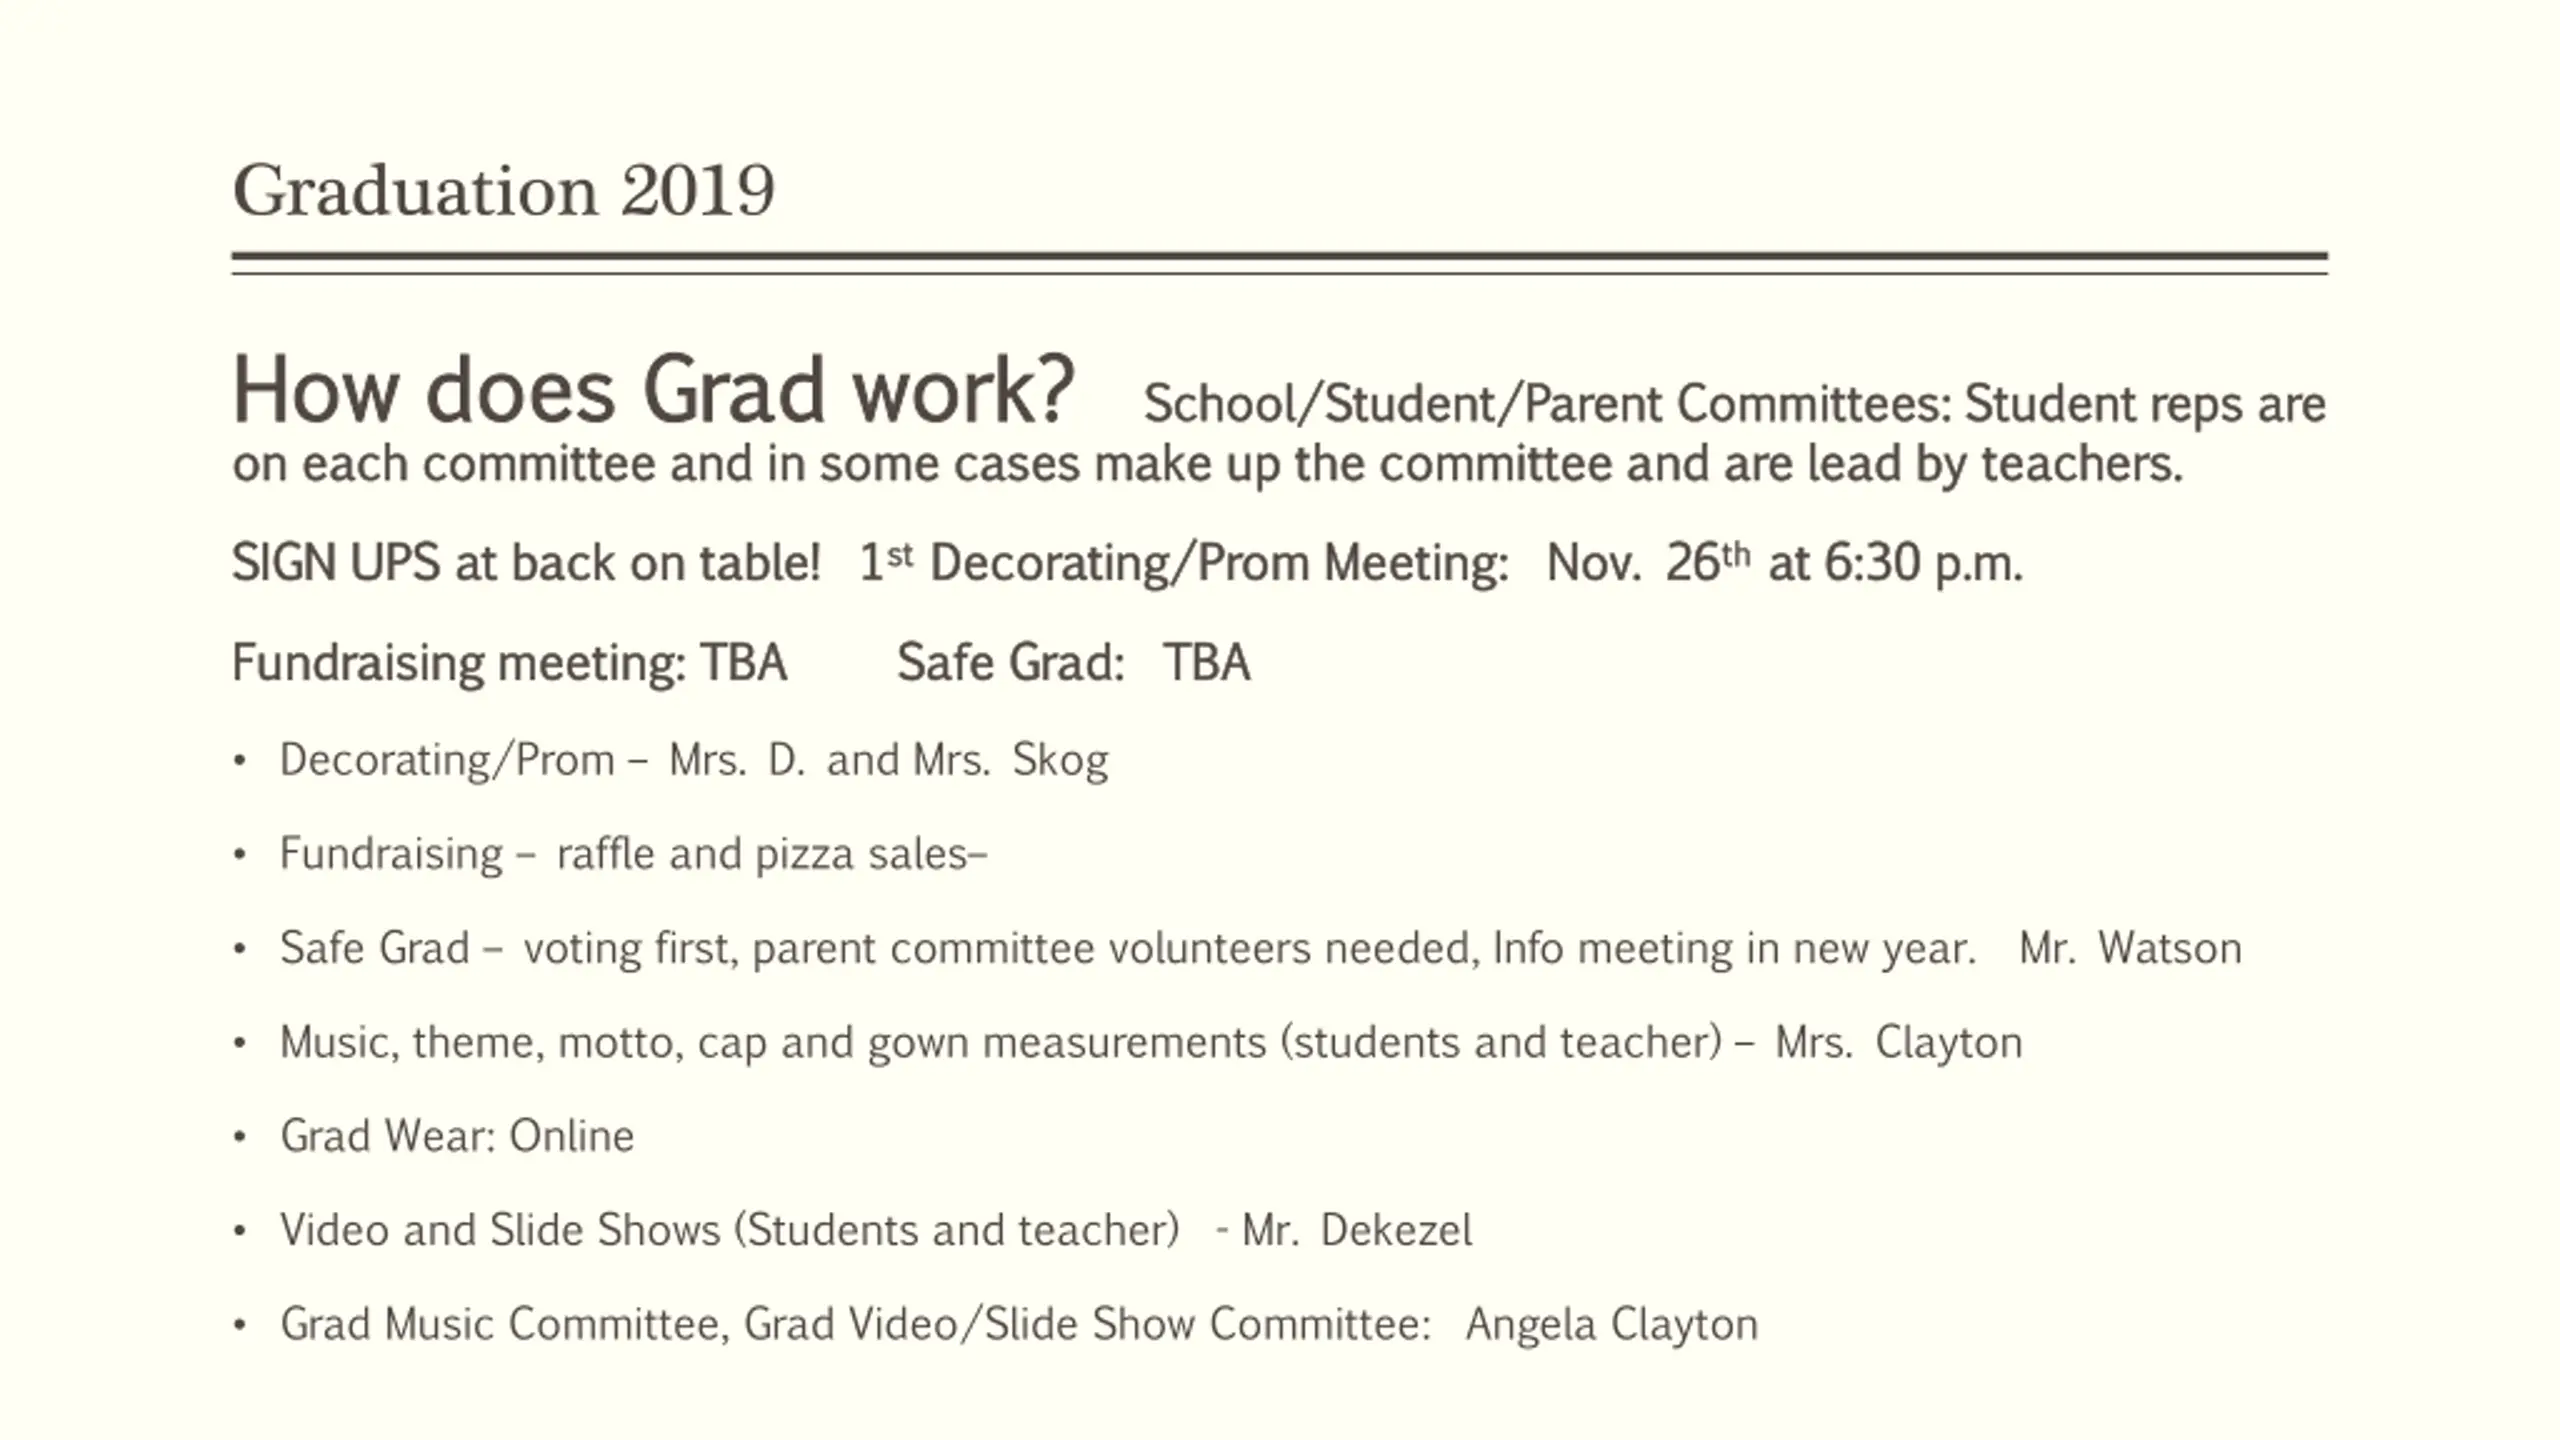This screenshot has height=1440, width=2560.
Task: Click the "Grad Wear: Online" bullet
Action: click(x=457, y=1137)
